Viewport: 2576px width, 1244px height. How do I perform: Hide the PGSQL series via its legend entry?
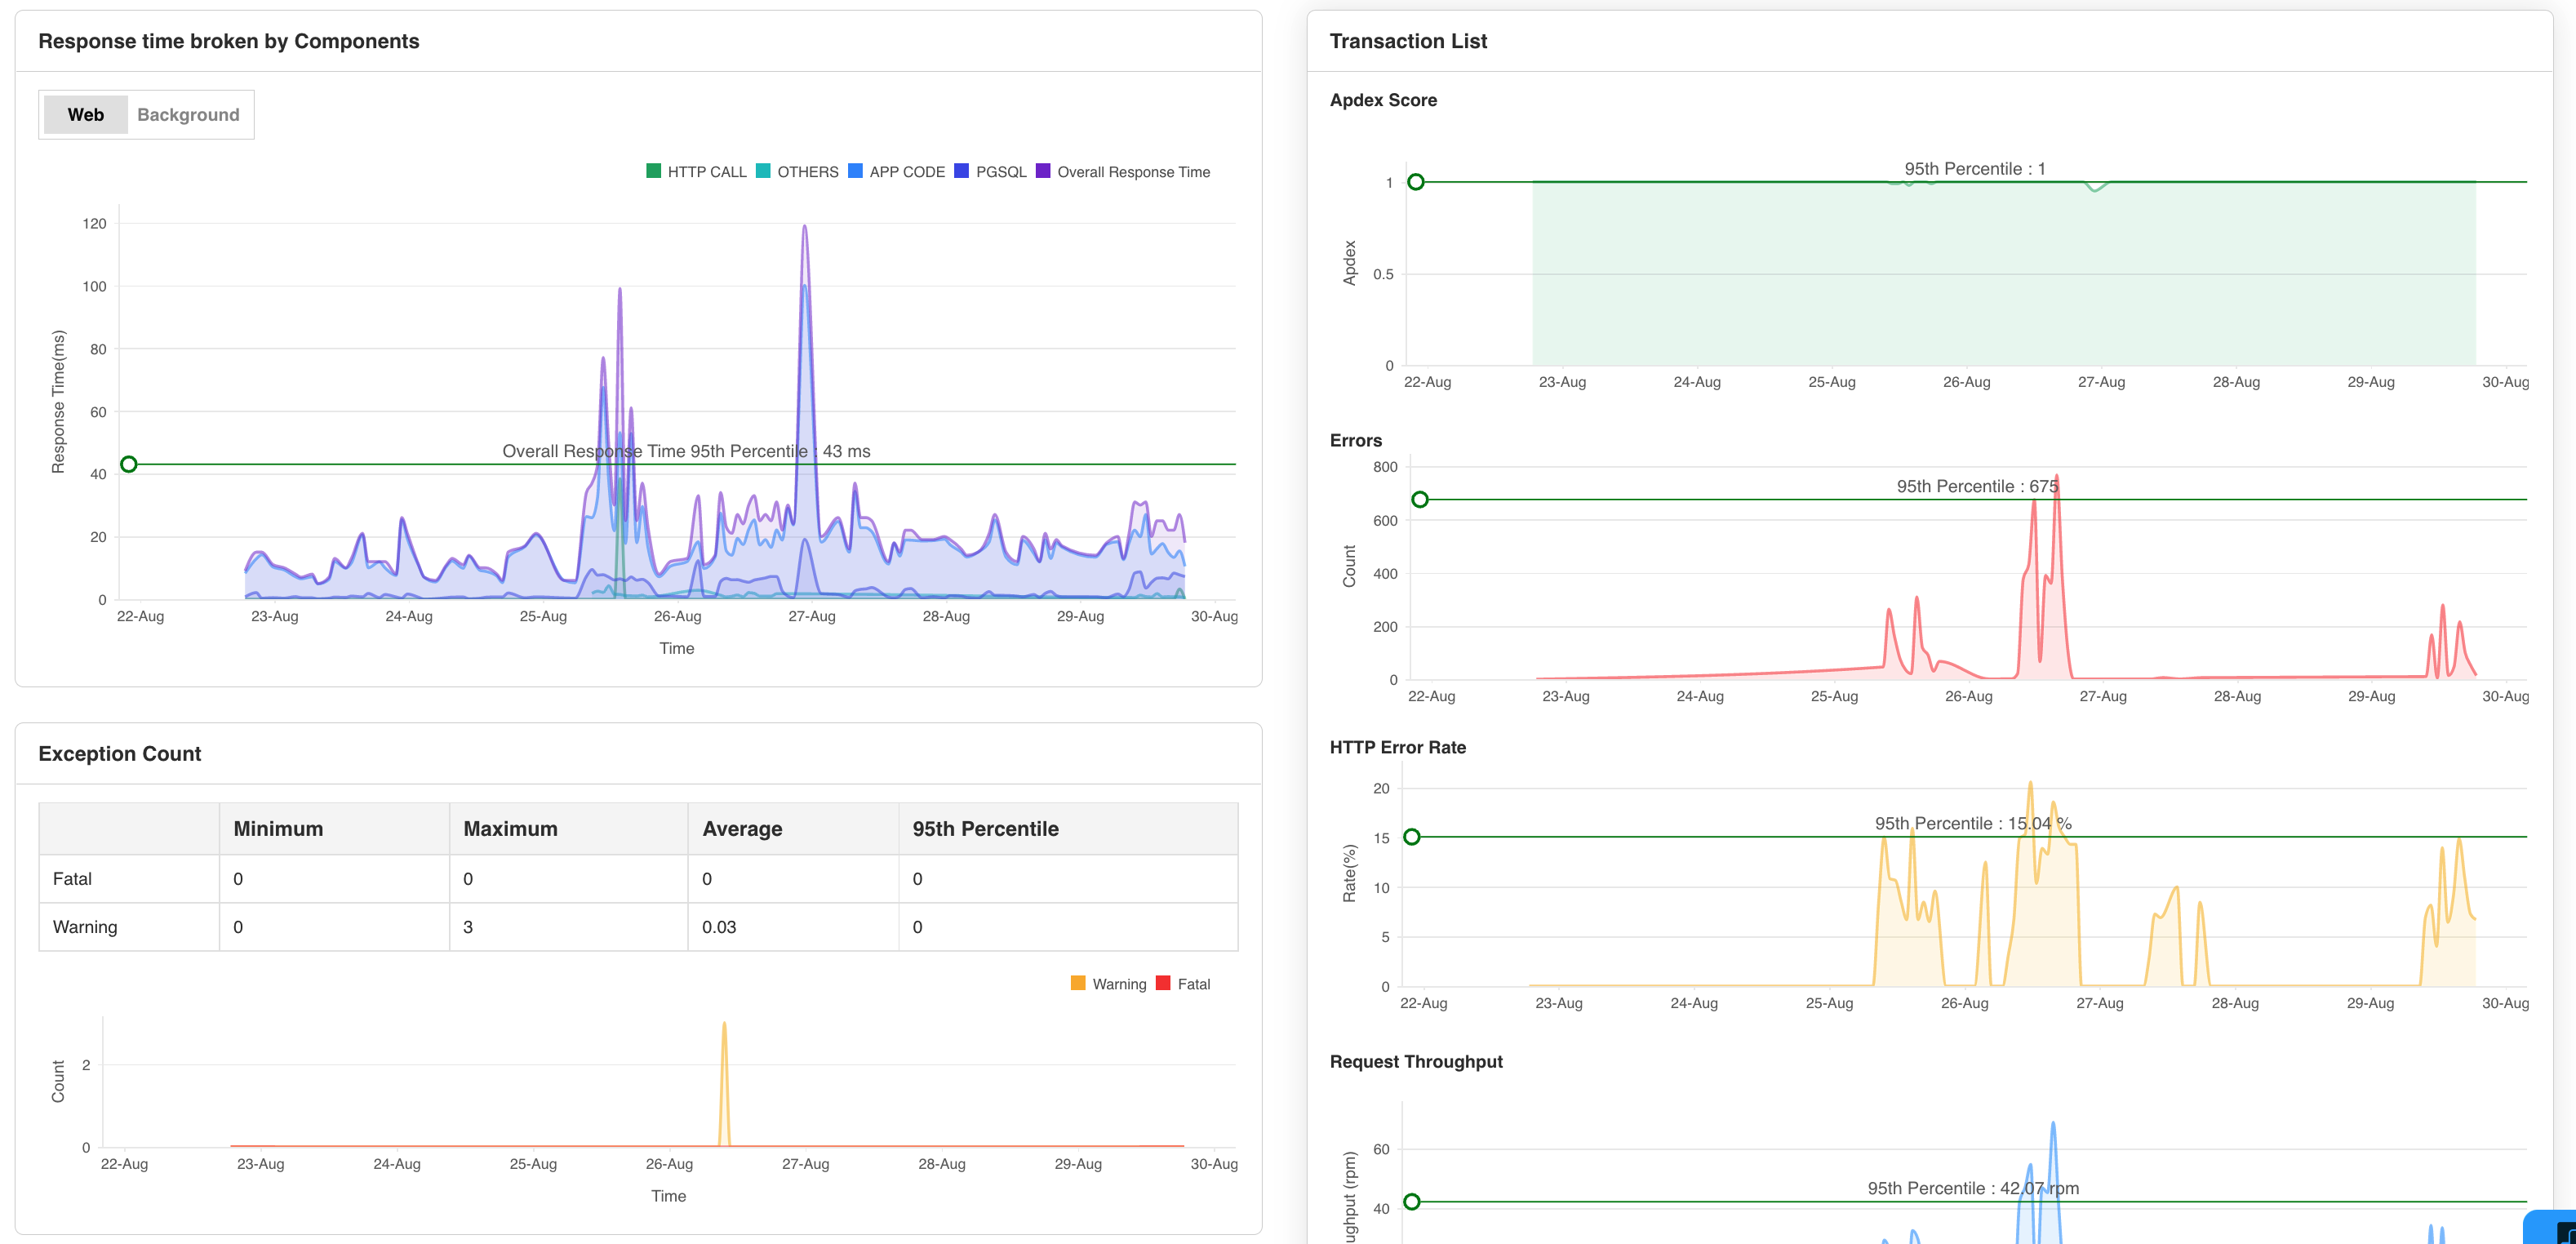[963, 171]
